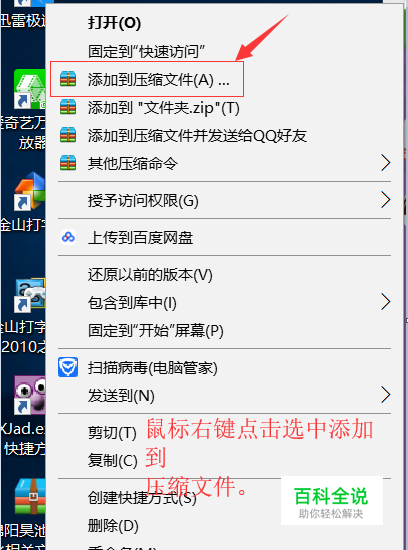408x550 pixels.
Task: Choose 打开(O) from the context menu
Action: 114,23
